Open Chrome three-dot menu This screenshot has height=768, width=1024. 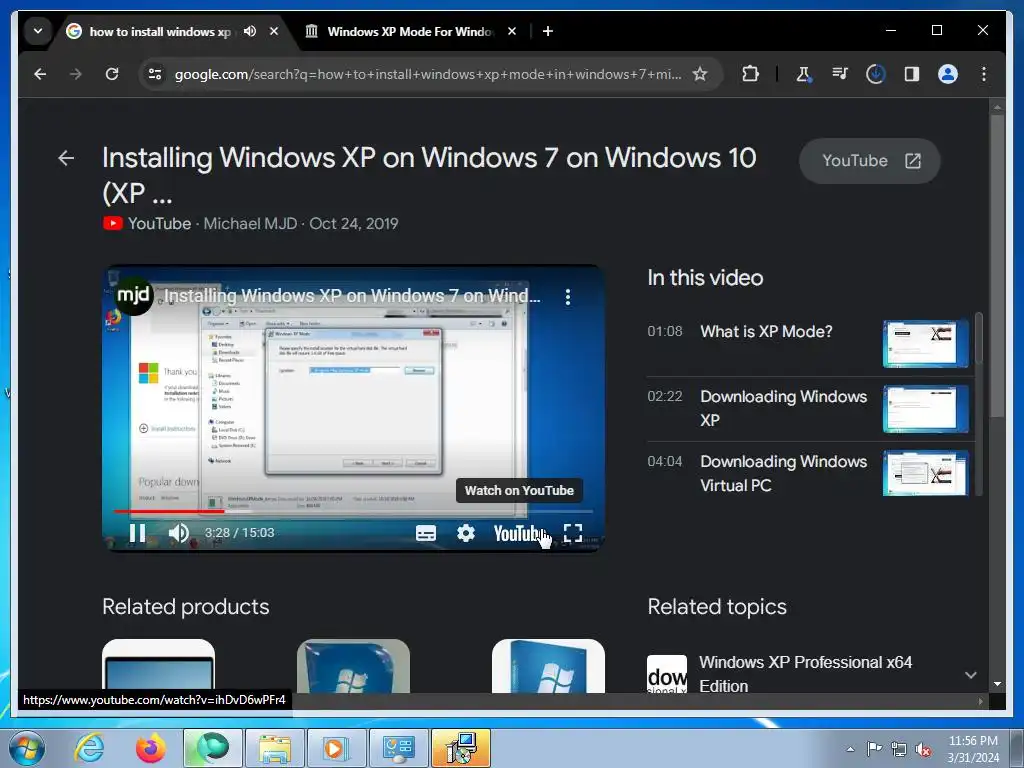[984, 74]
